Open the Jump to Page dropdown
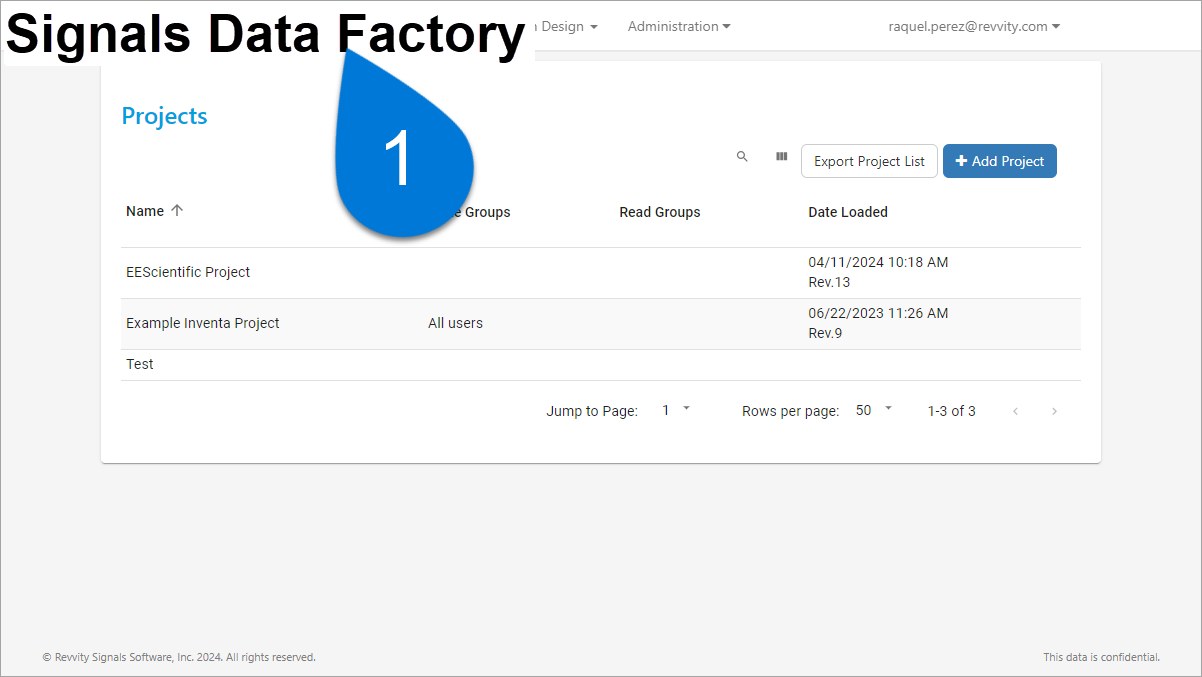 click(x=675, y=410)
